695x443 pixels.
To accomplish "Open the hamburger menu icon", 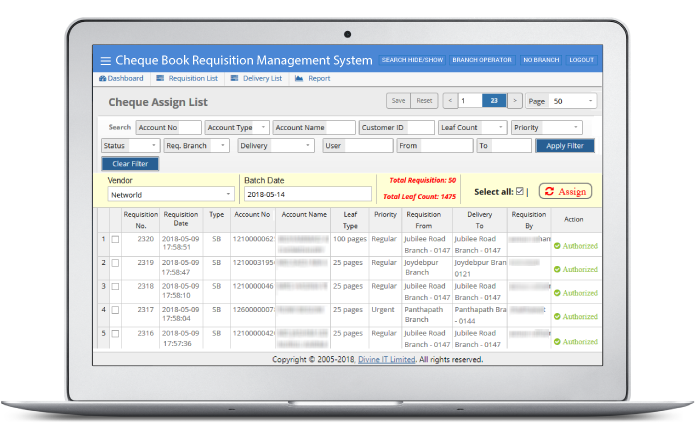I will 106,61.
